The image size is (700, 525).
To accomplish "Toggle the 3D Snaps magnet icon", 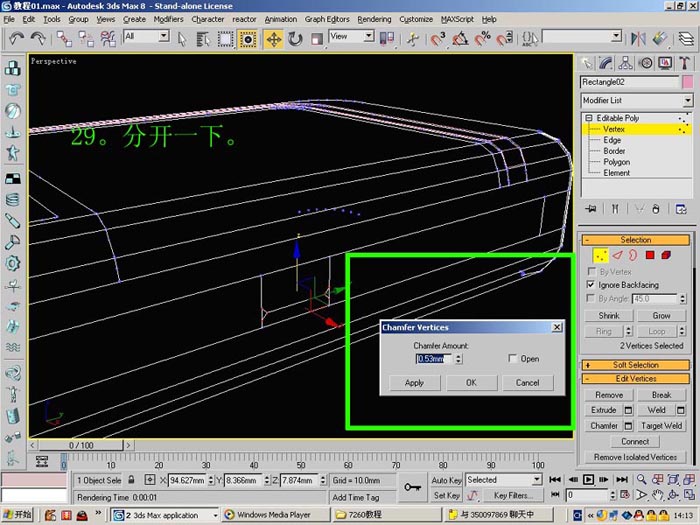I will [x=437, y=39].
